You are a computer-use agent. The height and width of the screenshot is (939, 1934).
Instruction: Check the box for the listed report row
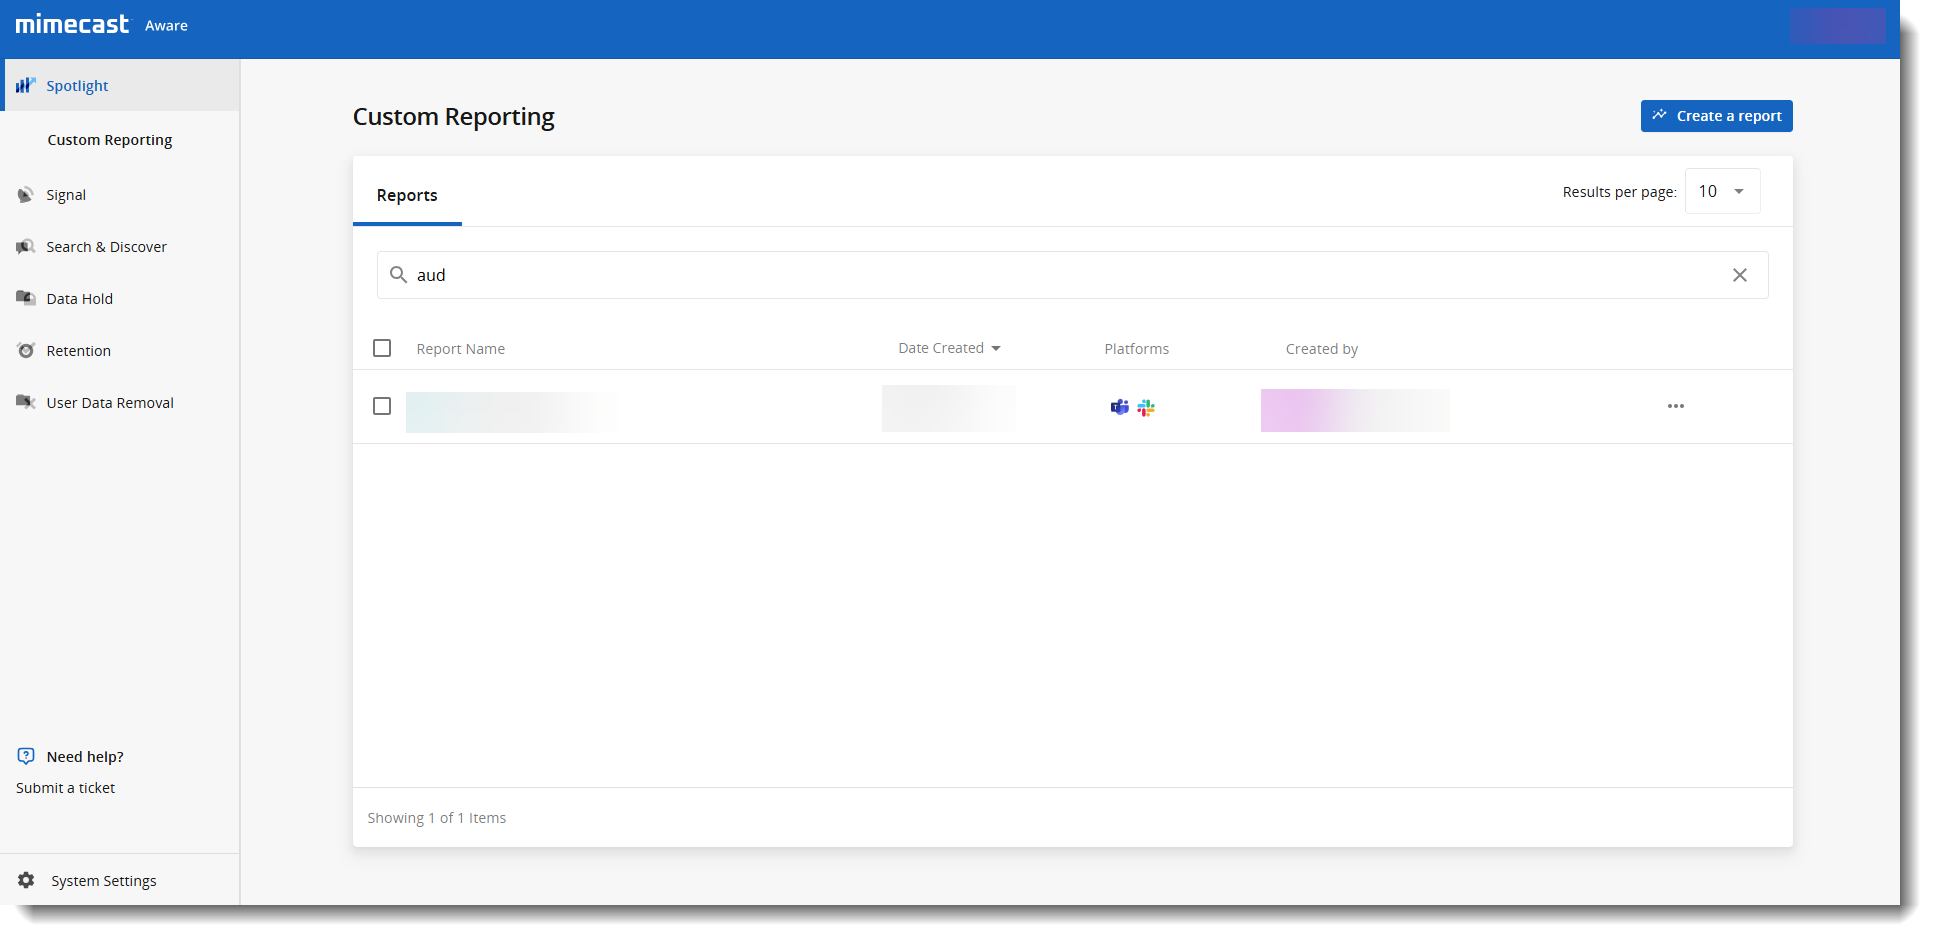coord(382,406)
